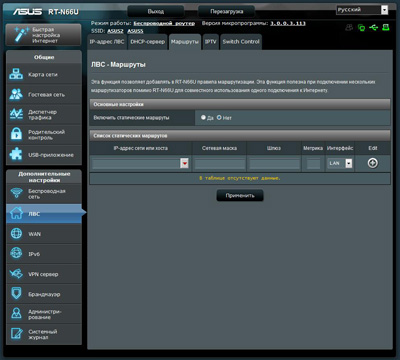
Task: Open the Беспроводной роутер mode link
Action: click(x=164, y=23)
